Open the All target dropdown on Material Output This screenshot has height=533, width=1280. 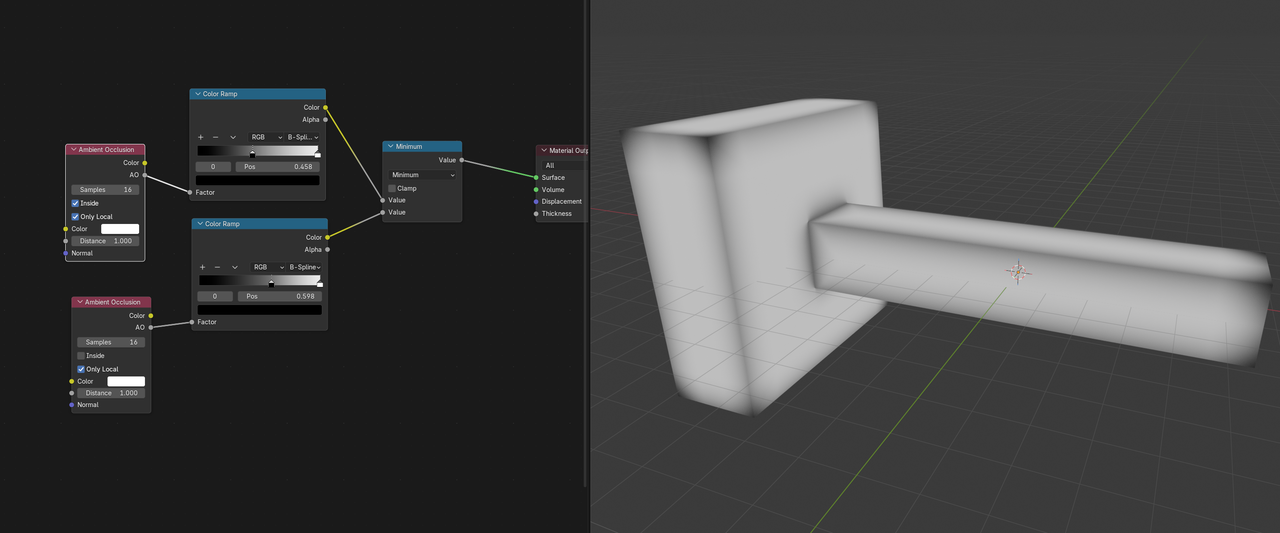click(x=562, y=165)
